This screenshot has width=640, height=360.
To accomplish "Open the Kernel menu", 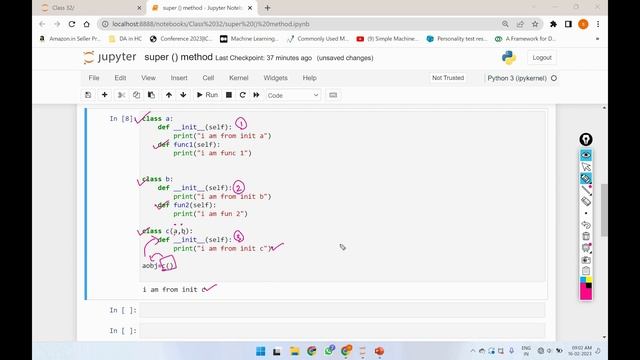I will coord(238,78).
